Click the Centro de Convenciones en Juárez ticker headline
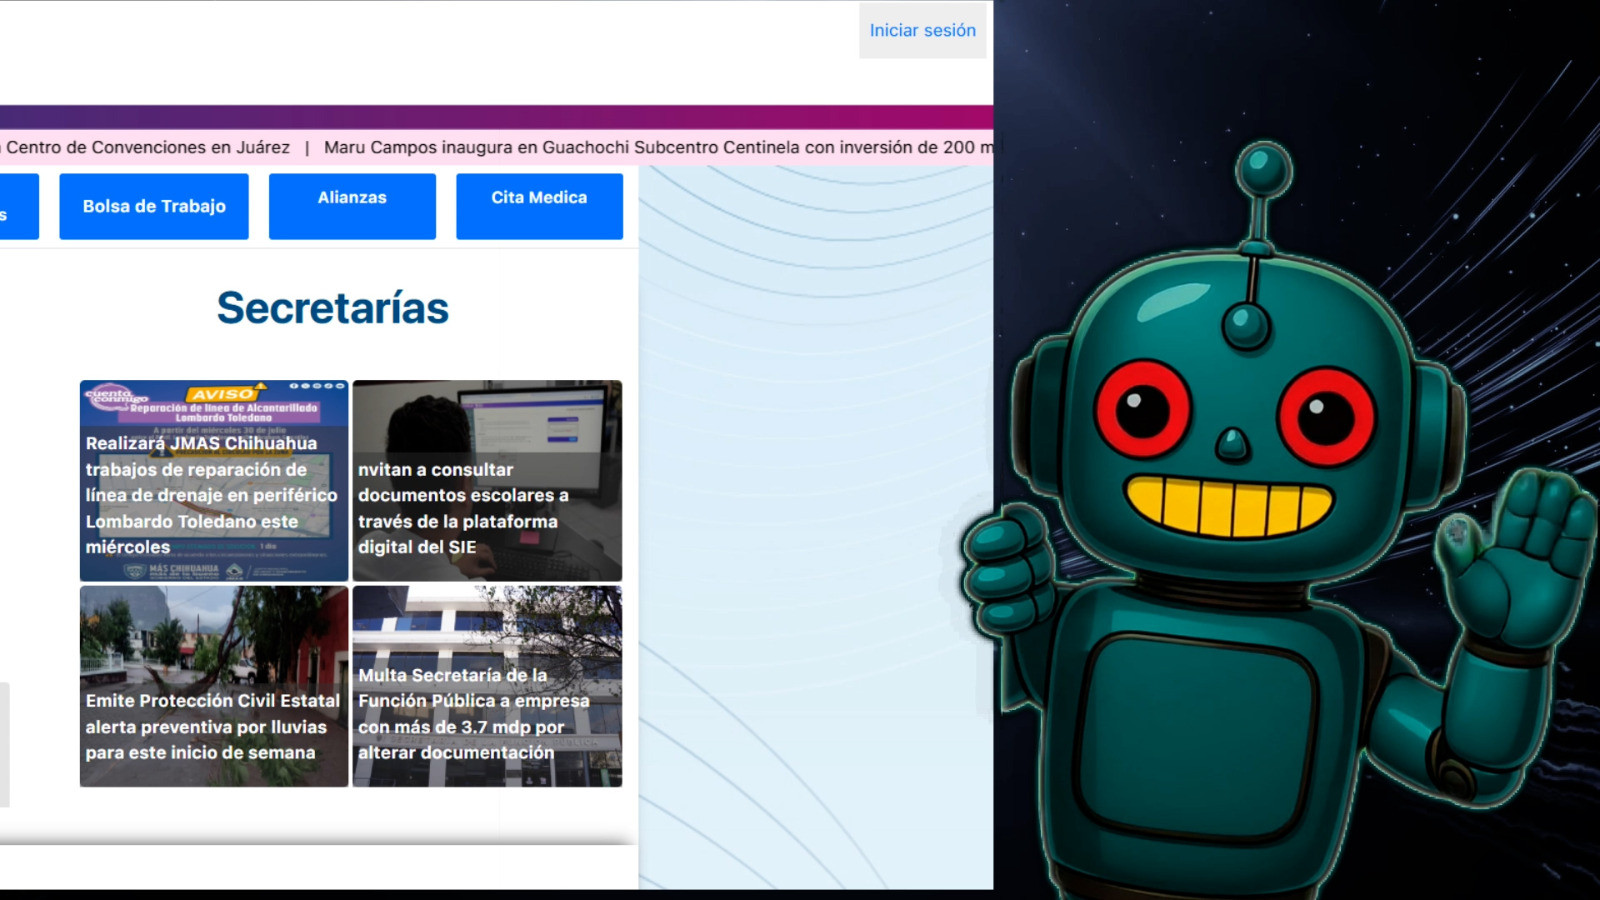 click(x=147, y=147)
